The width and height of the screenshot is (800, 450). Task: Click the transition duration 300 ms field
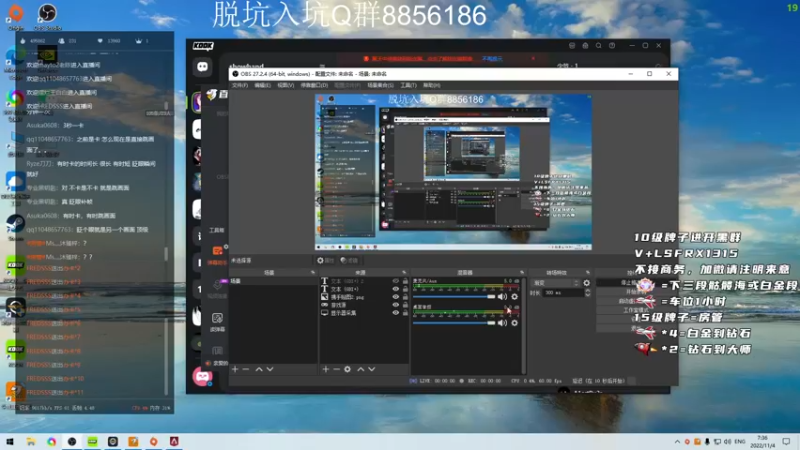(562, 293)
